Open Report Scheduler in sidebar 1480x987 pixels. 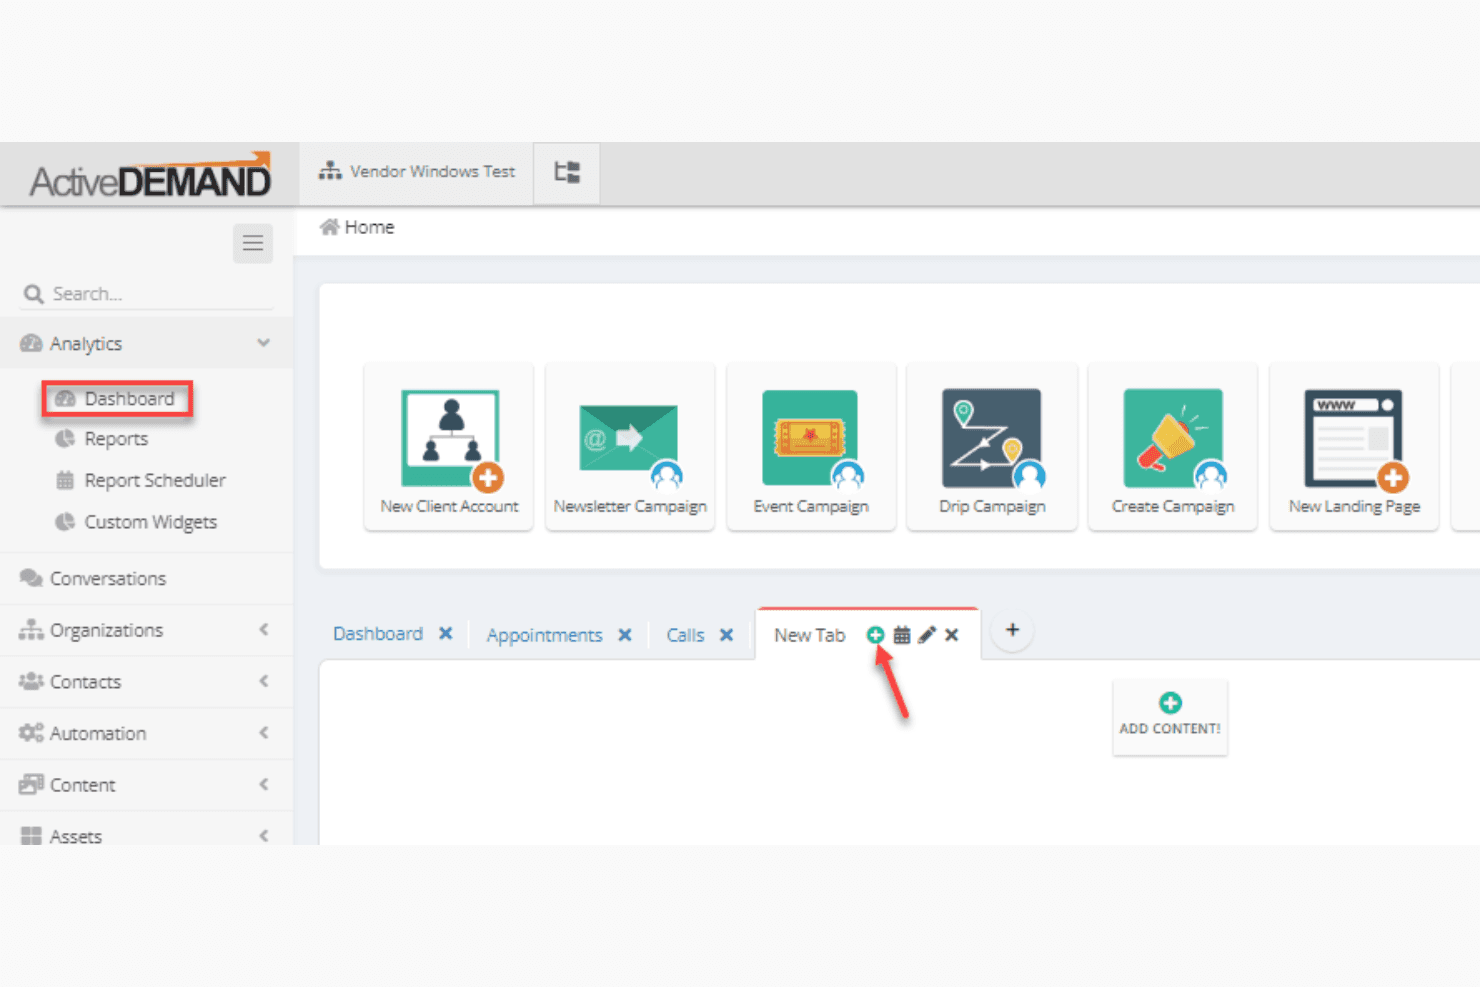[x=141, y=481]
